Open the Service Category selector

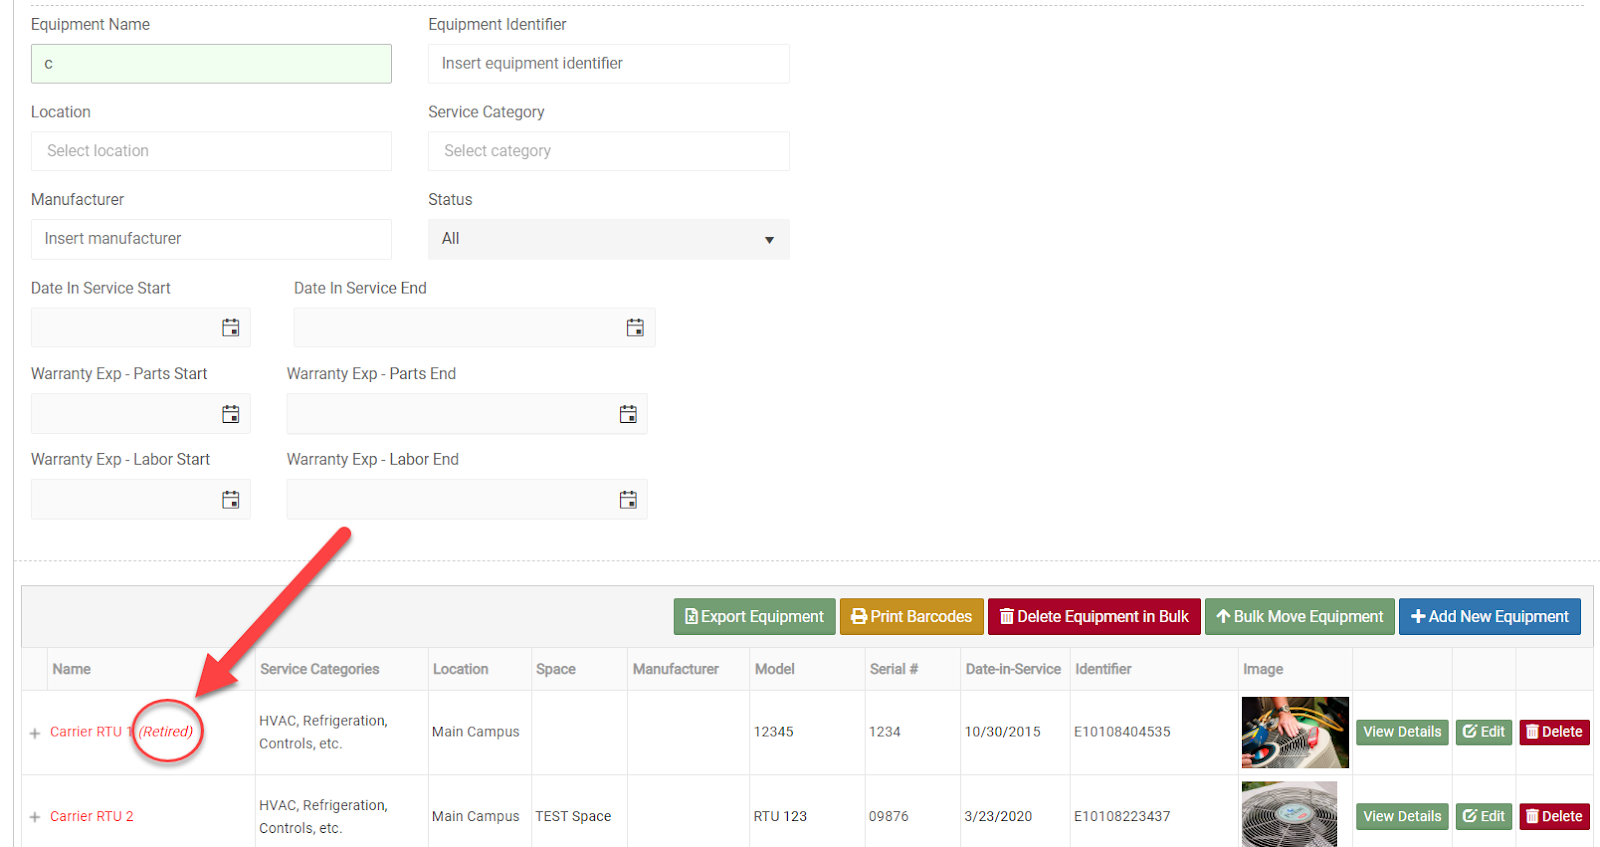coord(608,151)
